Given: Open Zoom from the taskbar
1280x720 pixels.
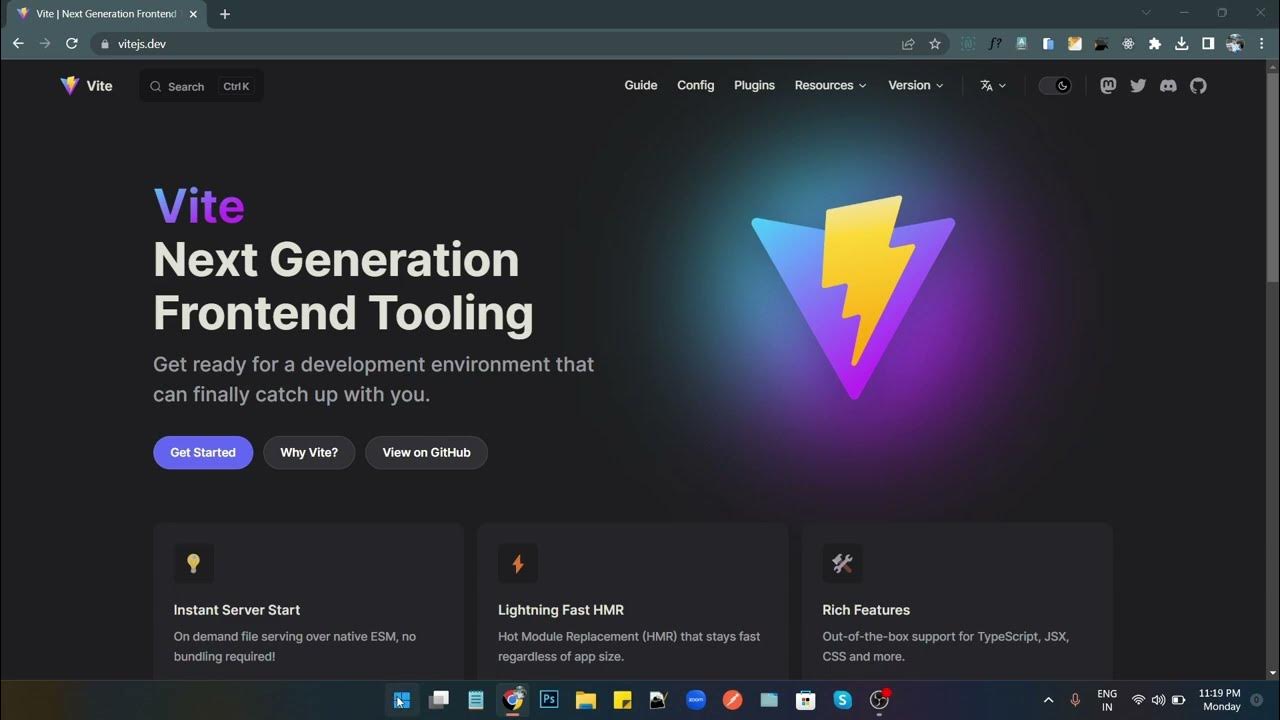Looking at the screenshot, I should pos(696,700).
